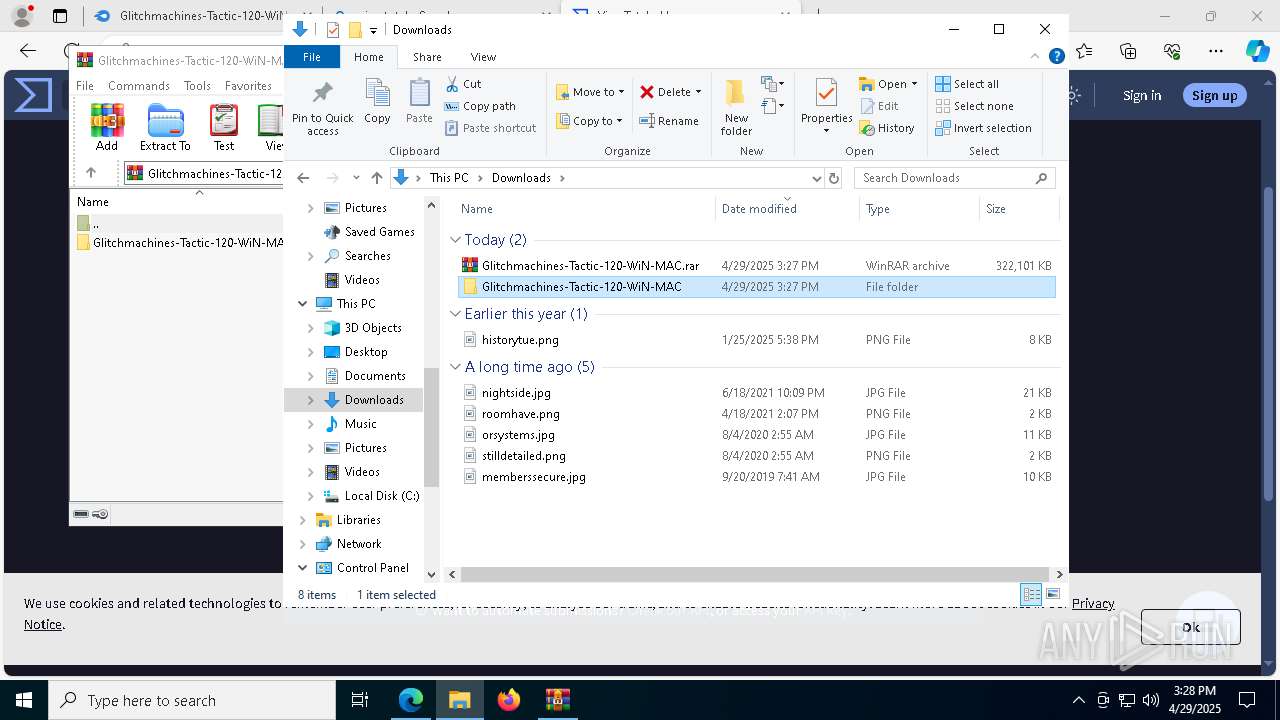Select Local Disk (C:) in tree

point(382,496)
